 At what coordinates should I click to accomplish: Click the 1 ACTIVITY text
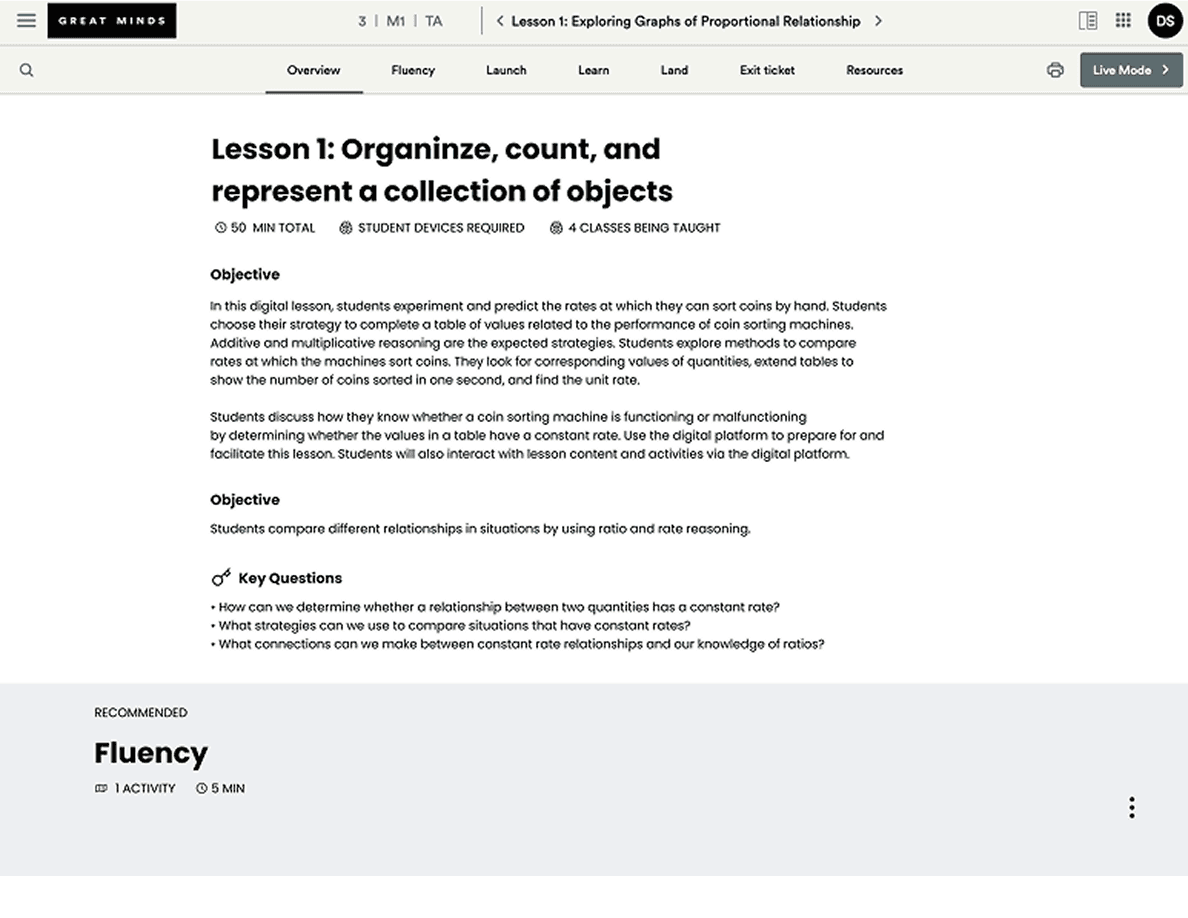click(145, 788)
